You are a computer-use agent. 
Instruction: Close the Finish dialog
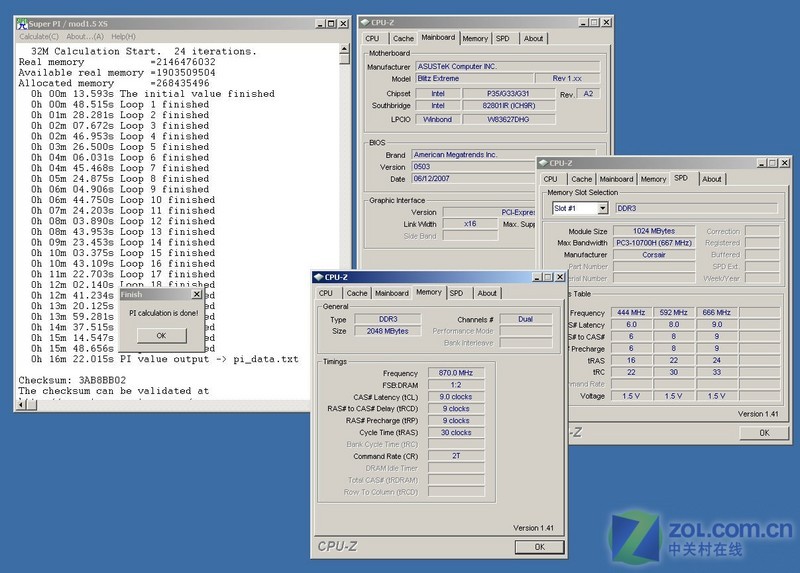(196, 294)
